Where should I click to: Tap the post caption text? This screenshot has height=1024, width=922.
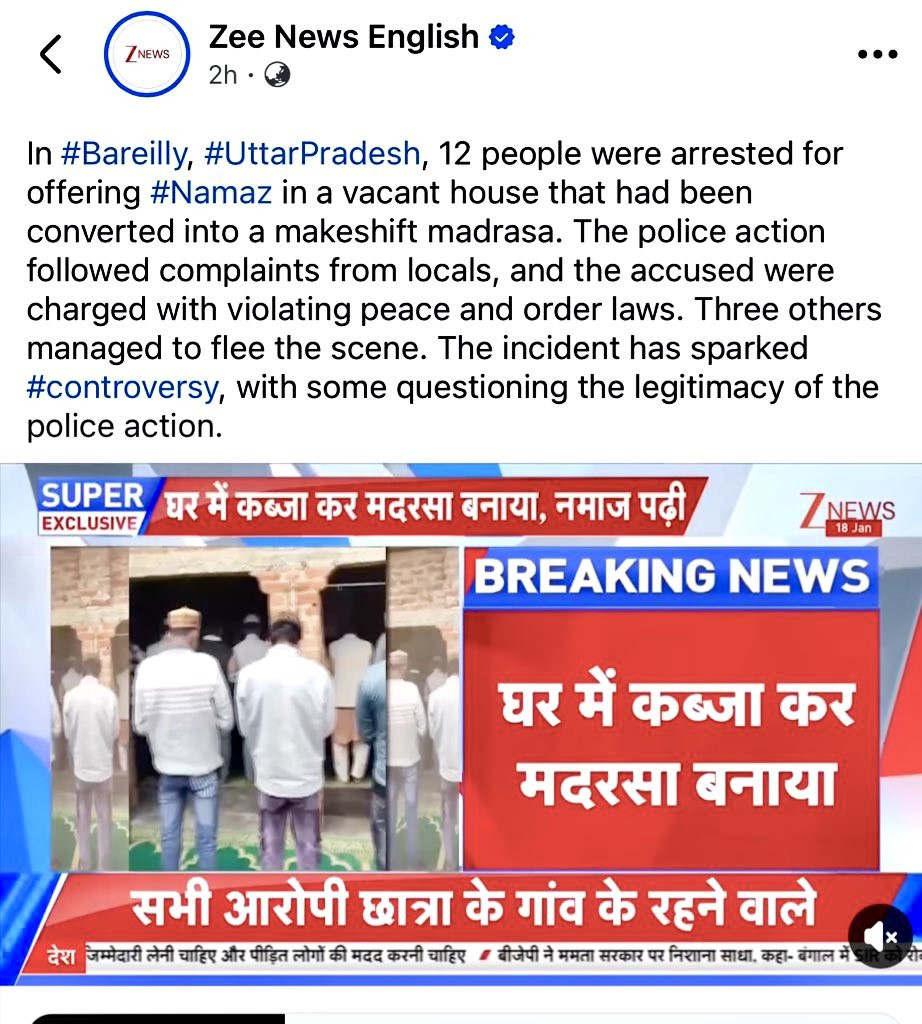pos(454,290)
